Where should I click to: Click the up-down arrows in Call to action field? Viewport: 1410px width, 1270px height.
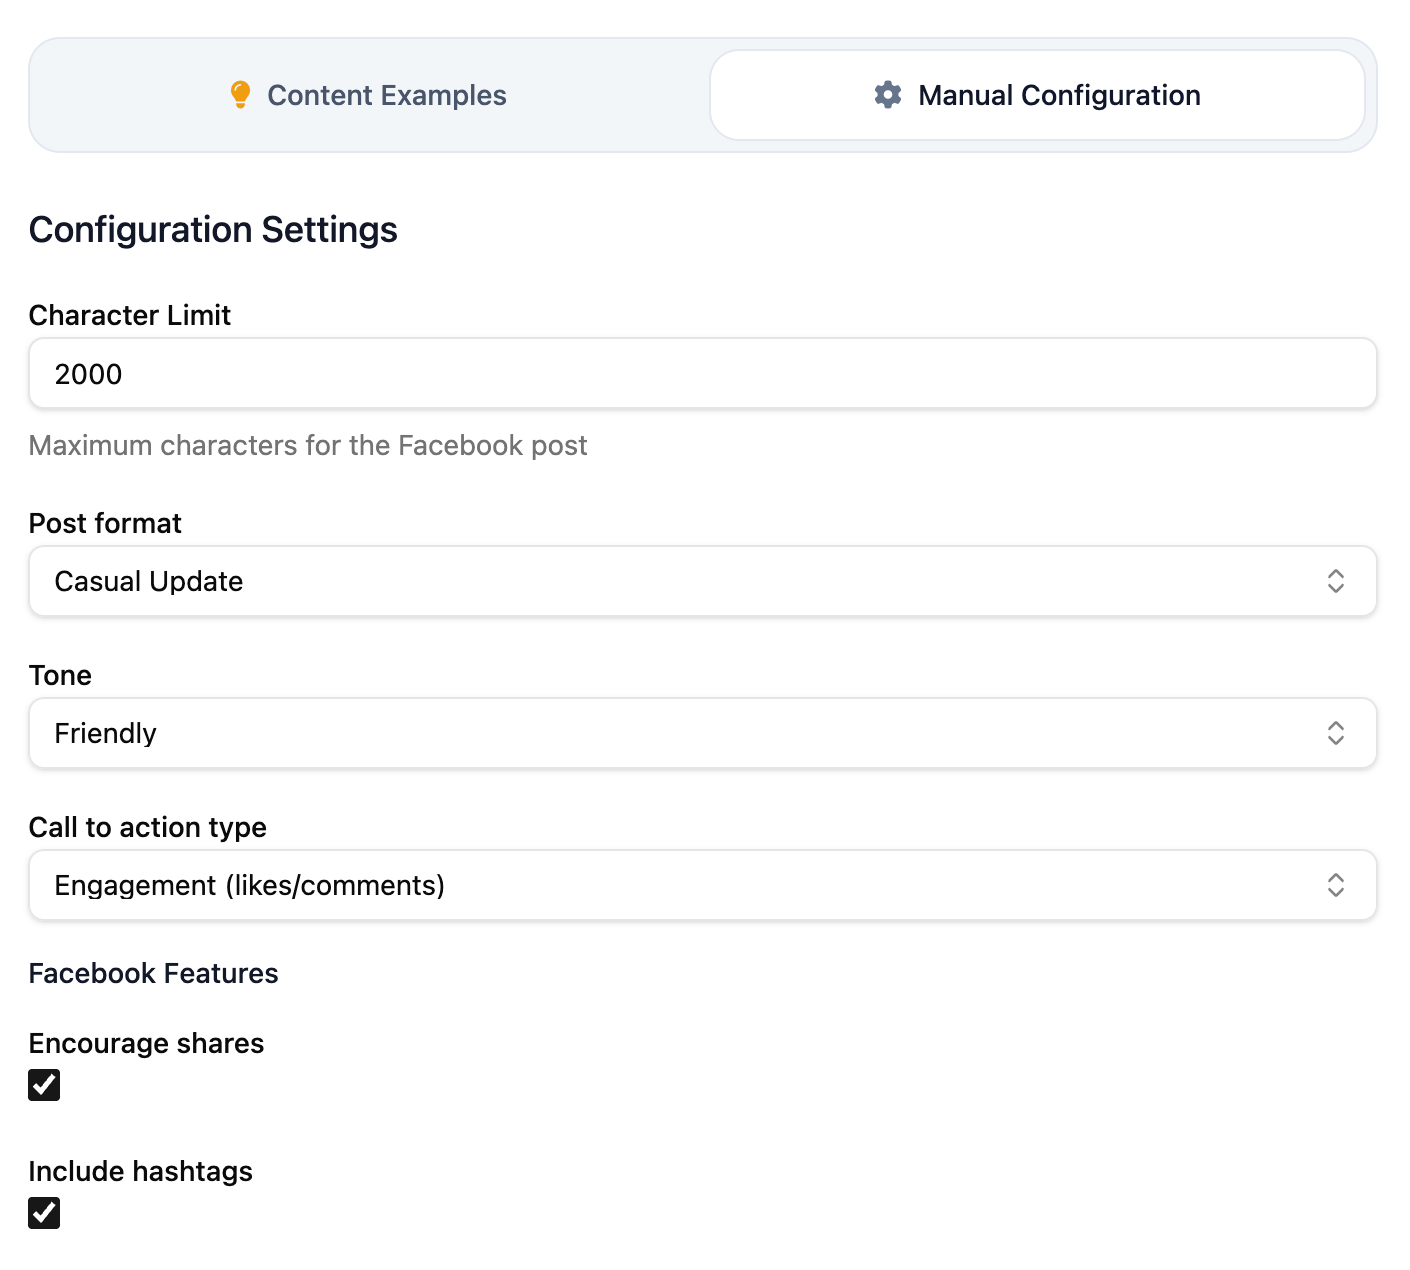[x=1335, y=885]
